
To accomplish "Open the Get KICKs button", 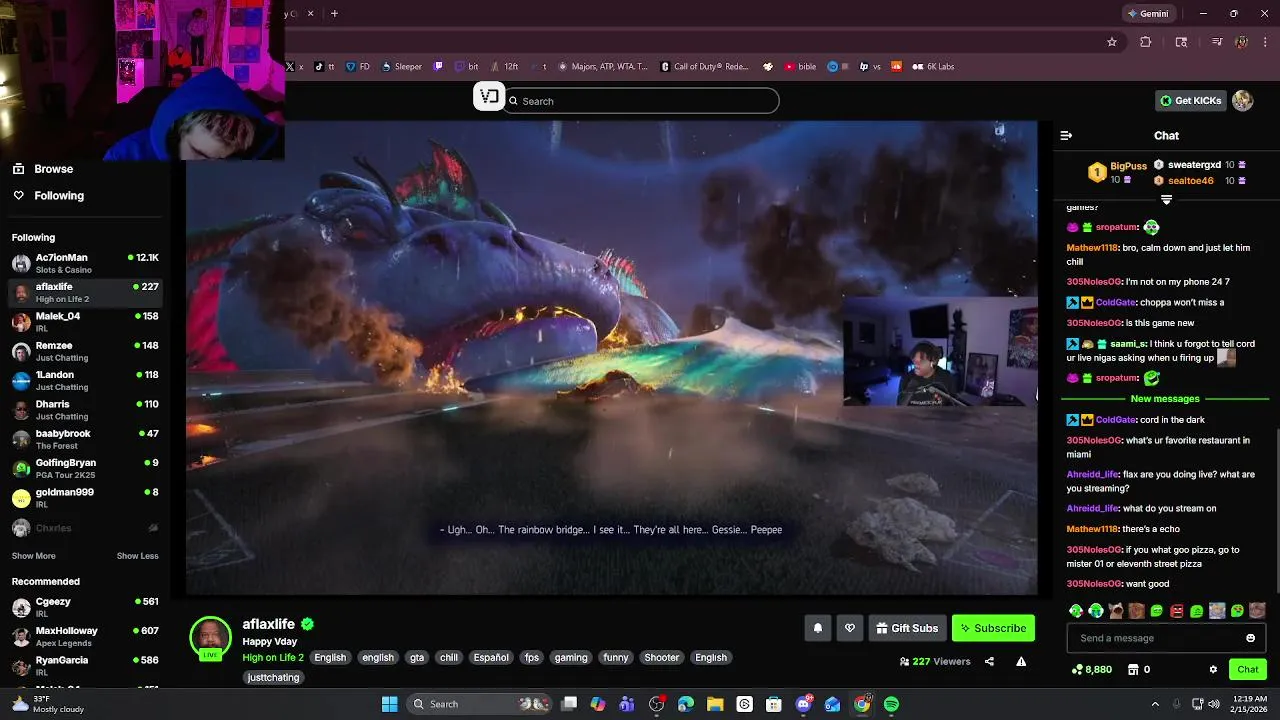I will tap(1191, 101).
